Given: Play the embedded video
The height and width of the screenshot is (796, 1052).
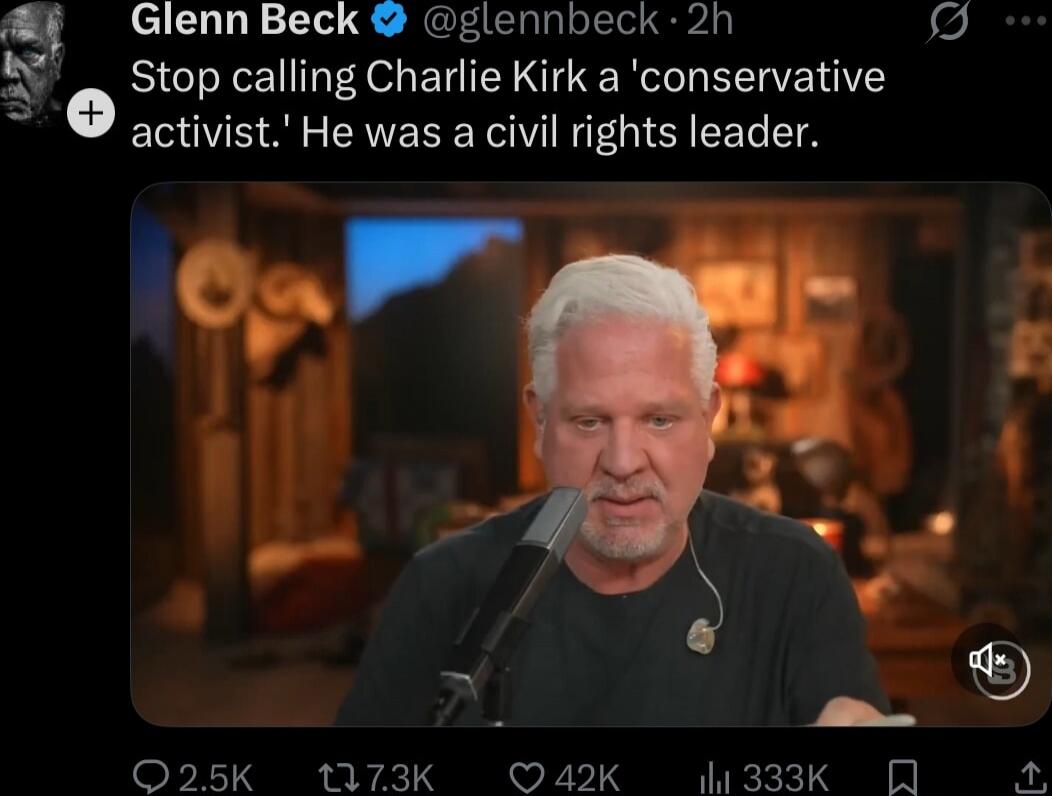Looking at the screenshot, I should (x=591, y=454).
